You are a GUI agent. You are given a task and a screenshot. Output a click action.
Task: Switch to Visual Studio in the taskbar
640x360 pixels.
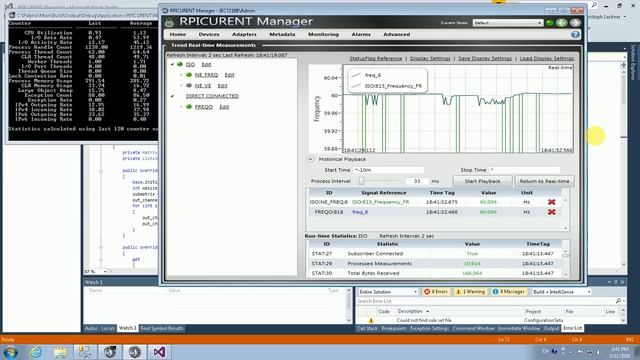159,352
